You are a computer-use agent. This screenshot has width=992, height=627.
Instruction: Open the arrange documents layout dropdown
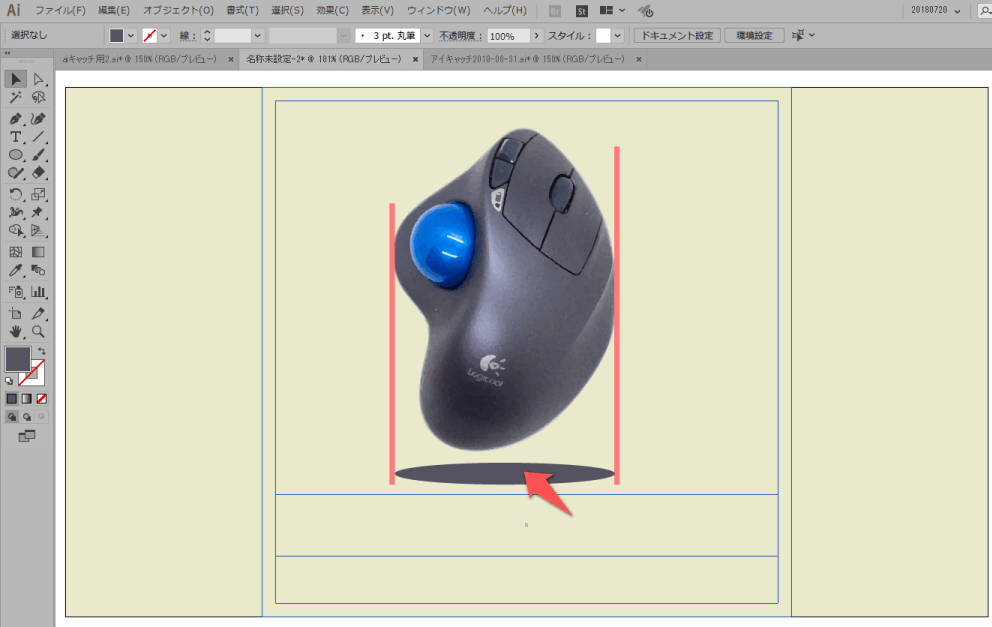pos(612,11)
